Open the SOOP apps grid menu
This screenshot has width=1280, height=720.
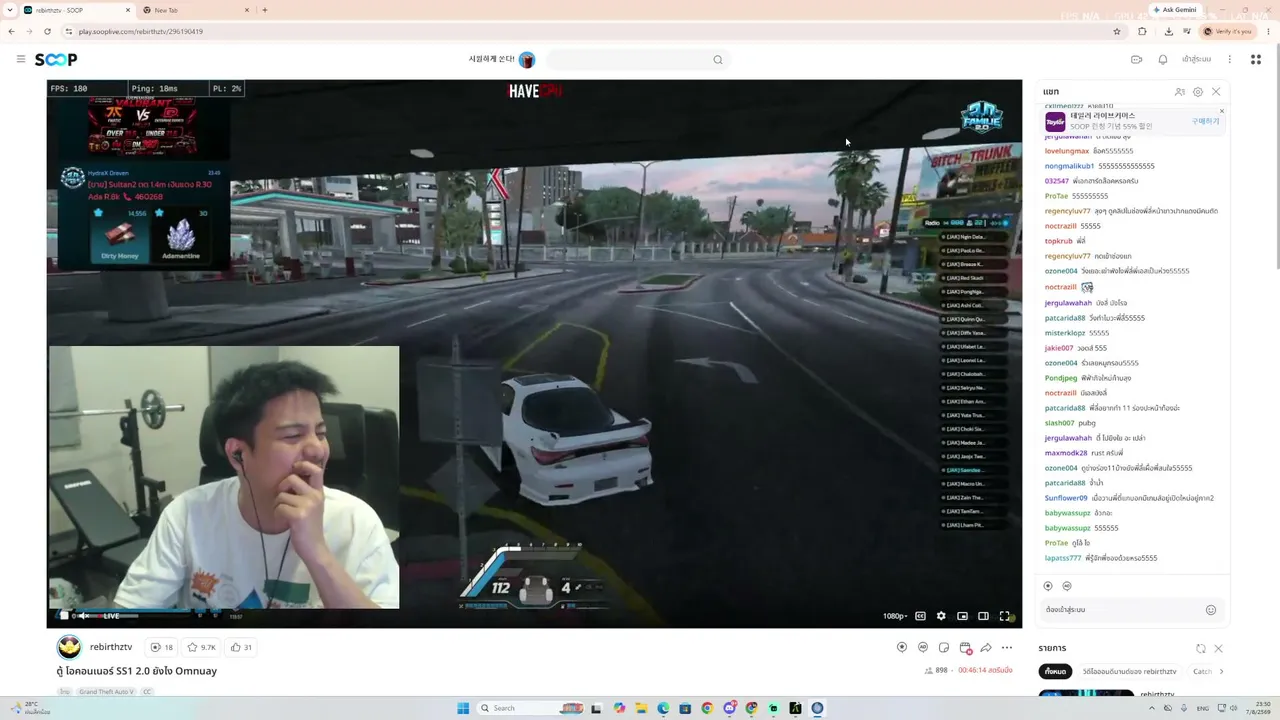tap(1256, 59)
